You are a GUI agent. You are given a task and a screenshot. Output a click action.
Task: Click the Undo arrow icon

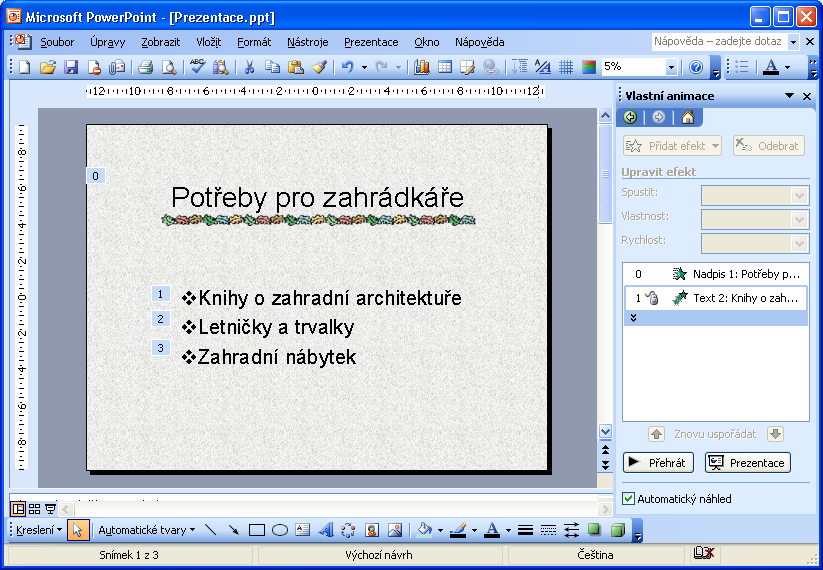[x=347, y=67]
